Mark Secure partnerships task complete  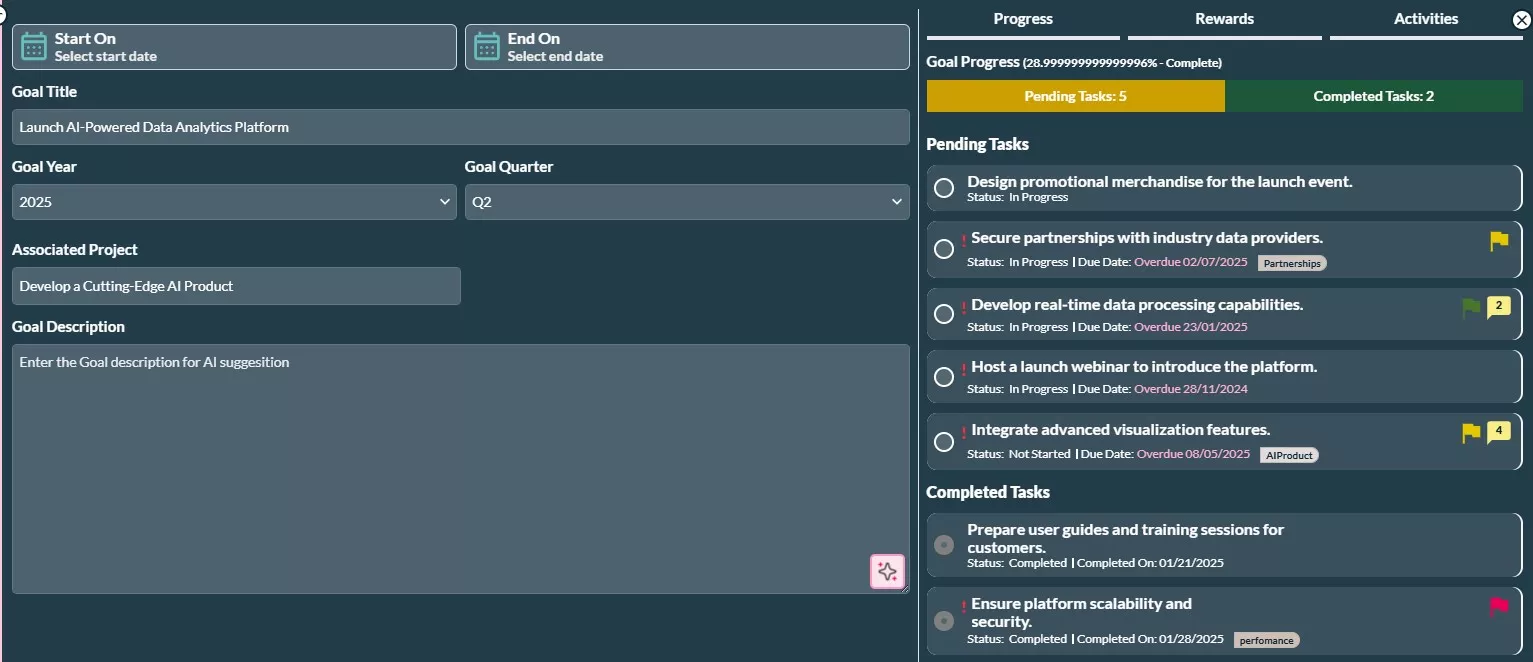point(943,249)
